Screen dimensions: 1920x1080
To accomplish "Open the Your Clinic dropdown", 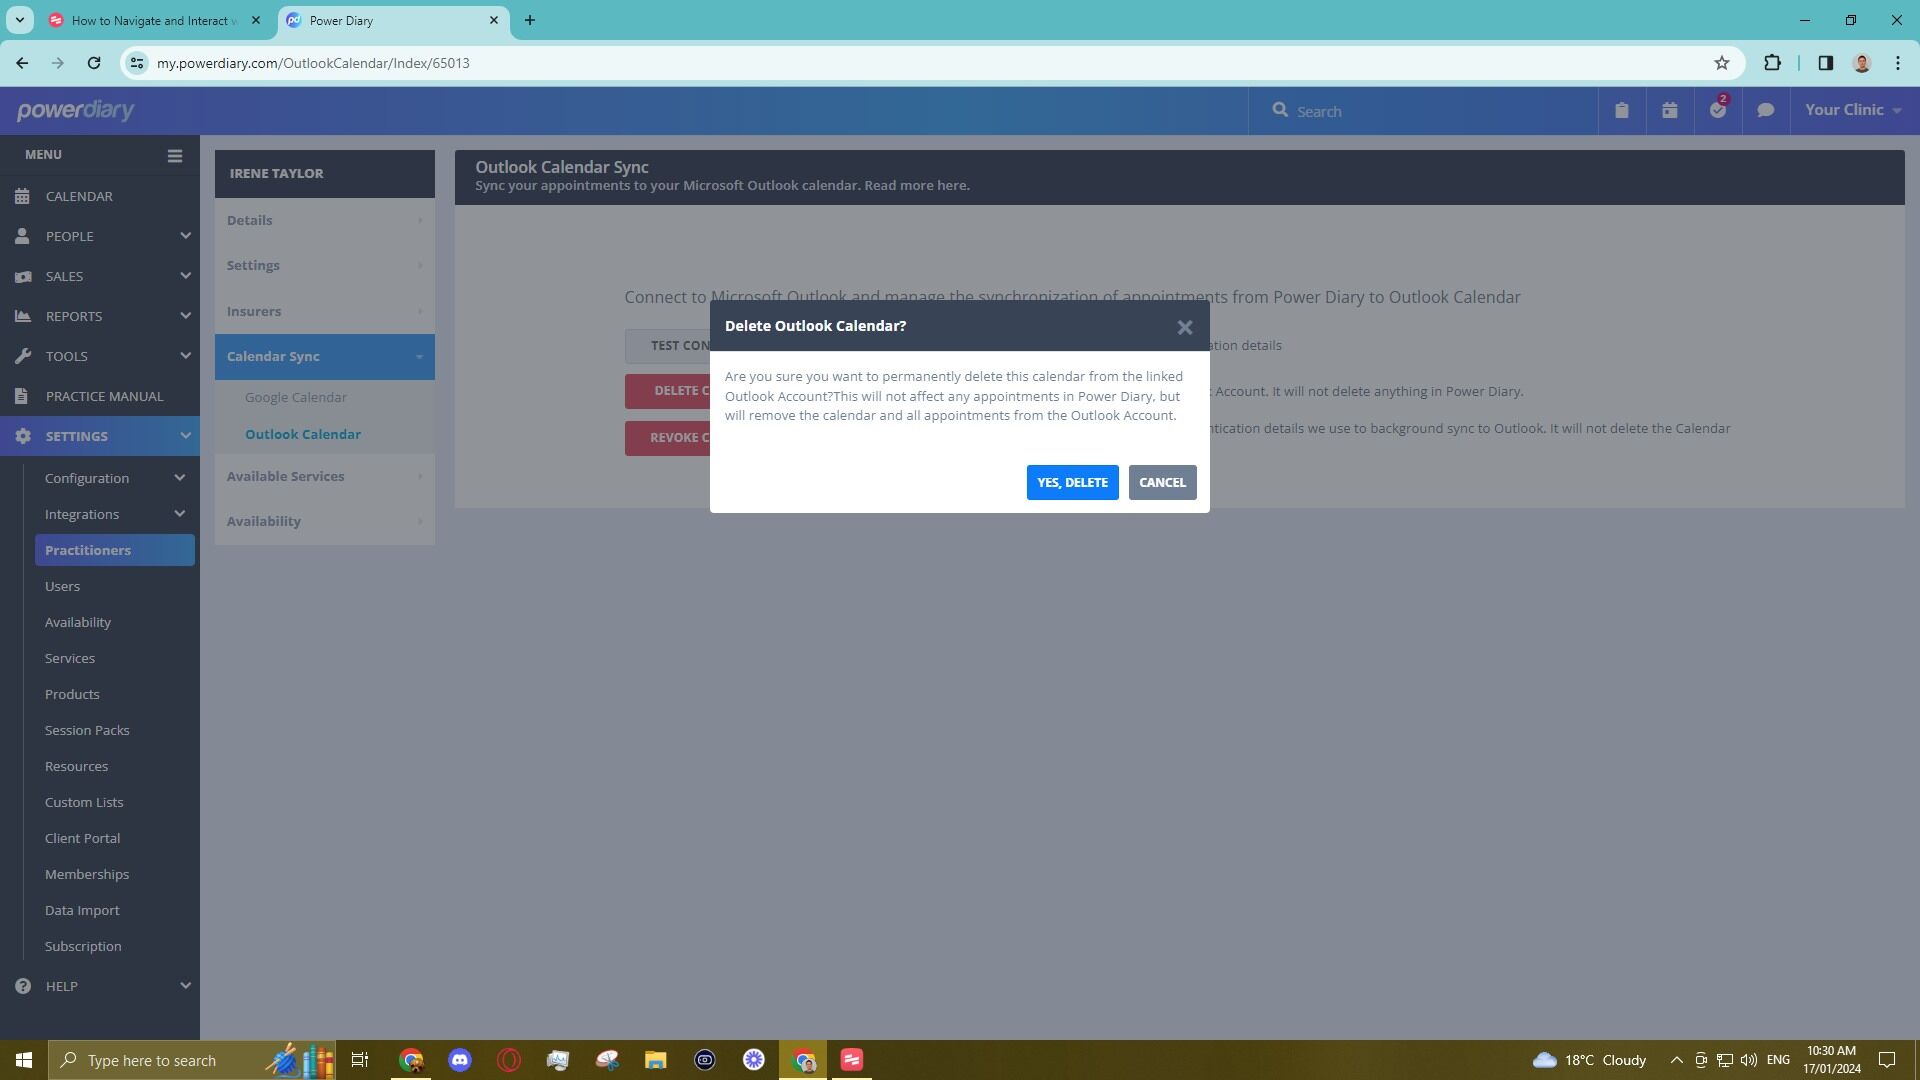I will (x=1853, y=110).
